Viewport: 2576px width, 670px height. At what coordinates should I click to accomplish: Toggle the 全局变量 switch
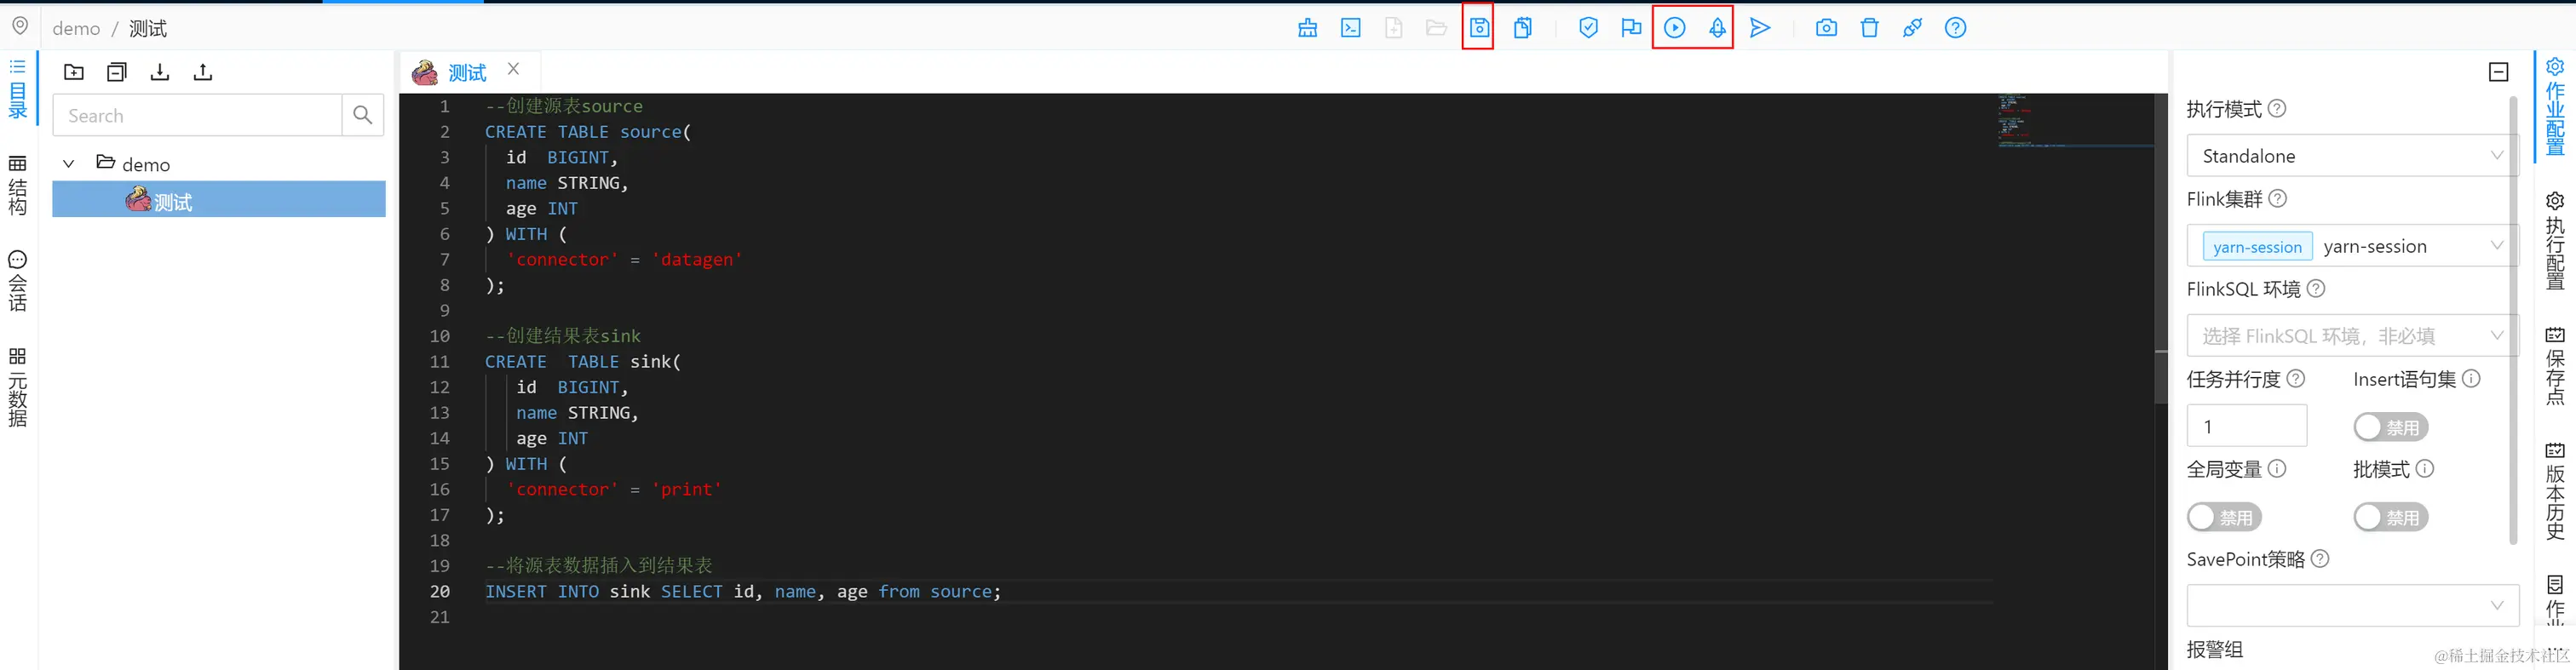point(2224,517)
